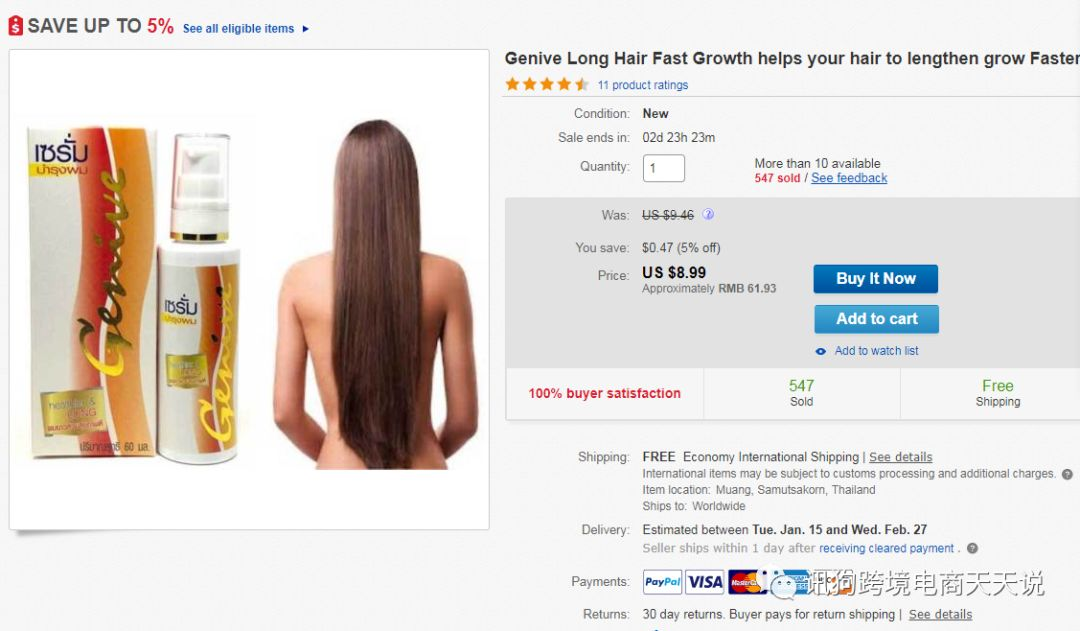Click the Genive product image
The image size is (1080, 631).
[x=249, y=289]
